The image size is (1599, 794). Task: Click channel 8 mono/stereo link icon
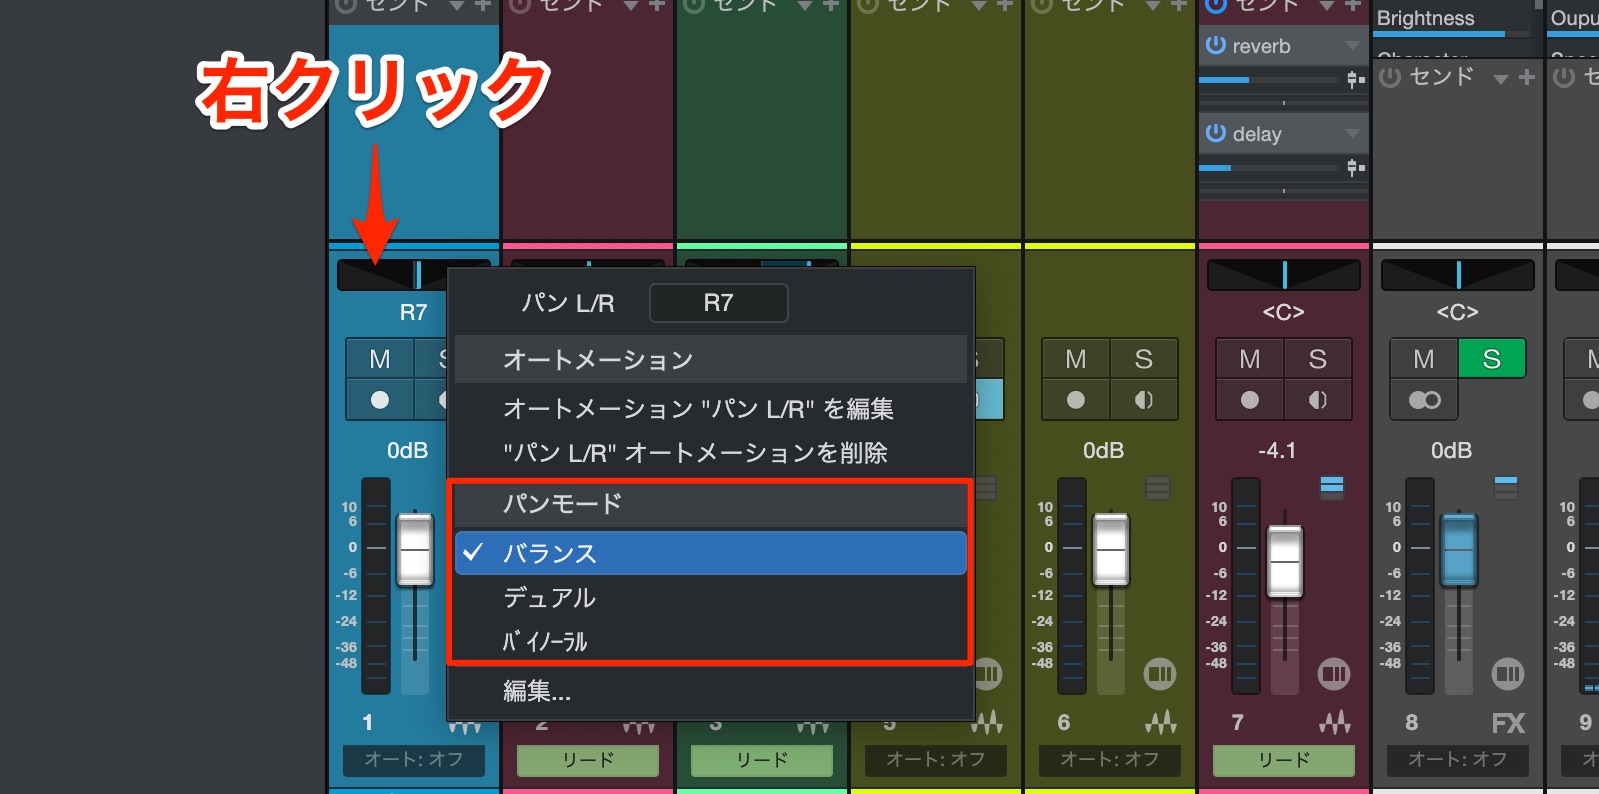[1424, 400]
